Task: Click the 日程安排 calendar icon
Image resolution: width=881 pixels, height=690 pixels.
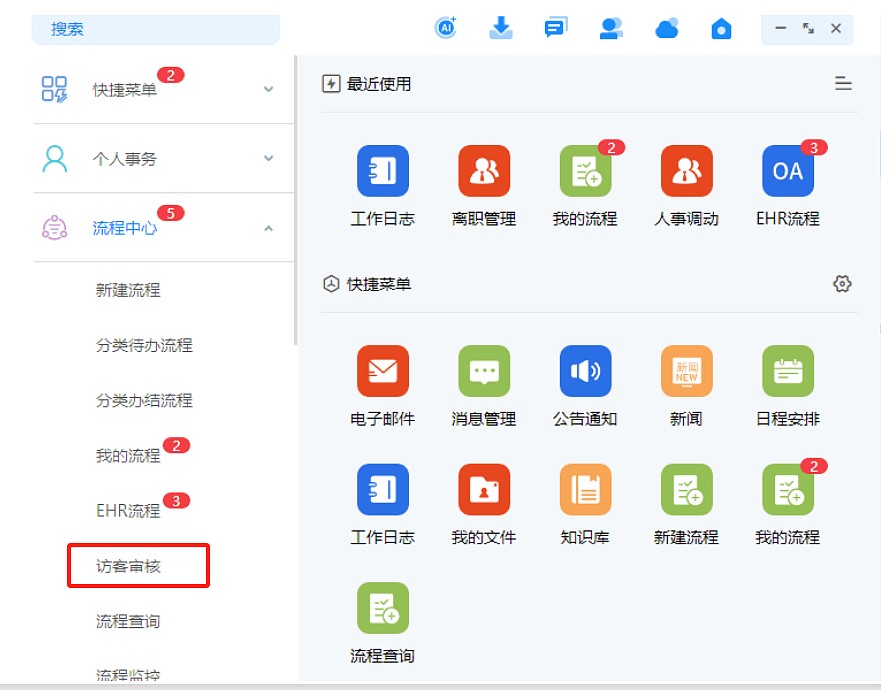Action: pyautogui.click(x=787, y=371)
